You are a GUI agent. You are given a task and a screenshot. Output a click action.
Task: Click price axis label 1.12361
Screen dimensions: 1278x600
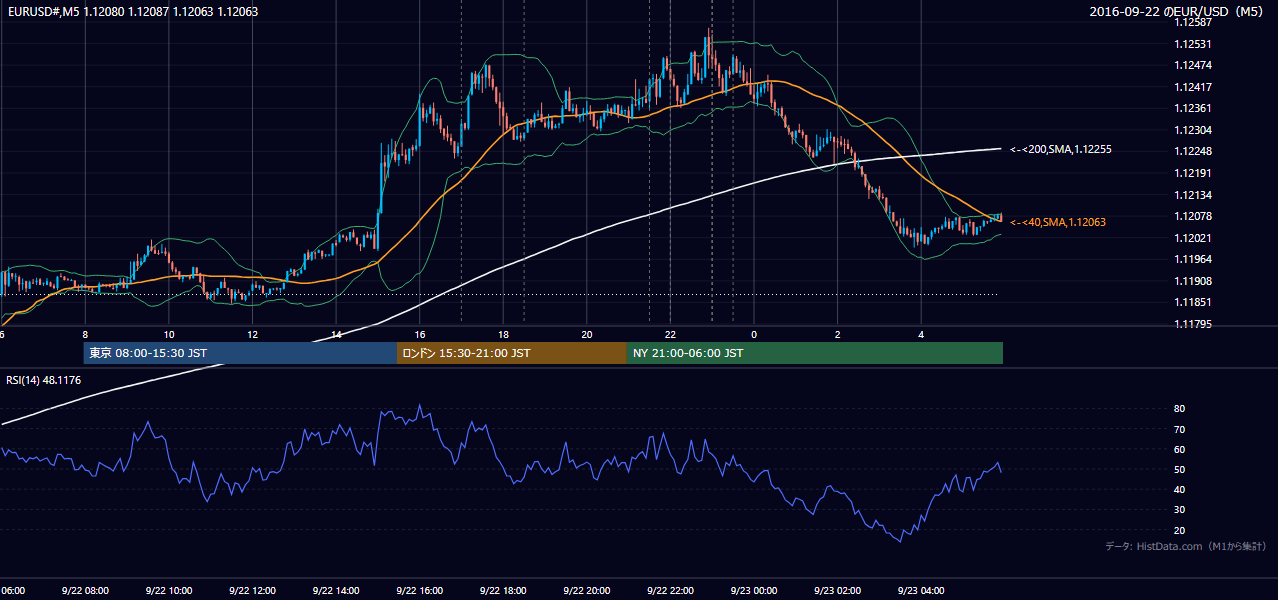point(1192,108)
